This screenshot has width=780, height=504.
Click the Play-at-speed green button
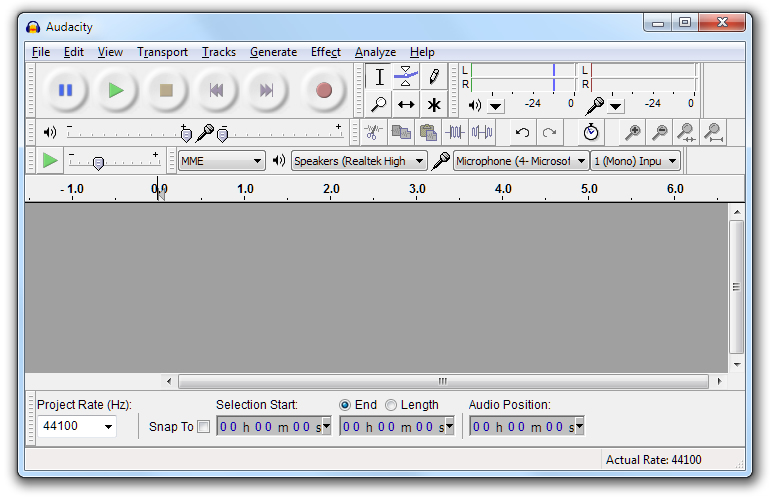coord(50,161)
